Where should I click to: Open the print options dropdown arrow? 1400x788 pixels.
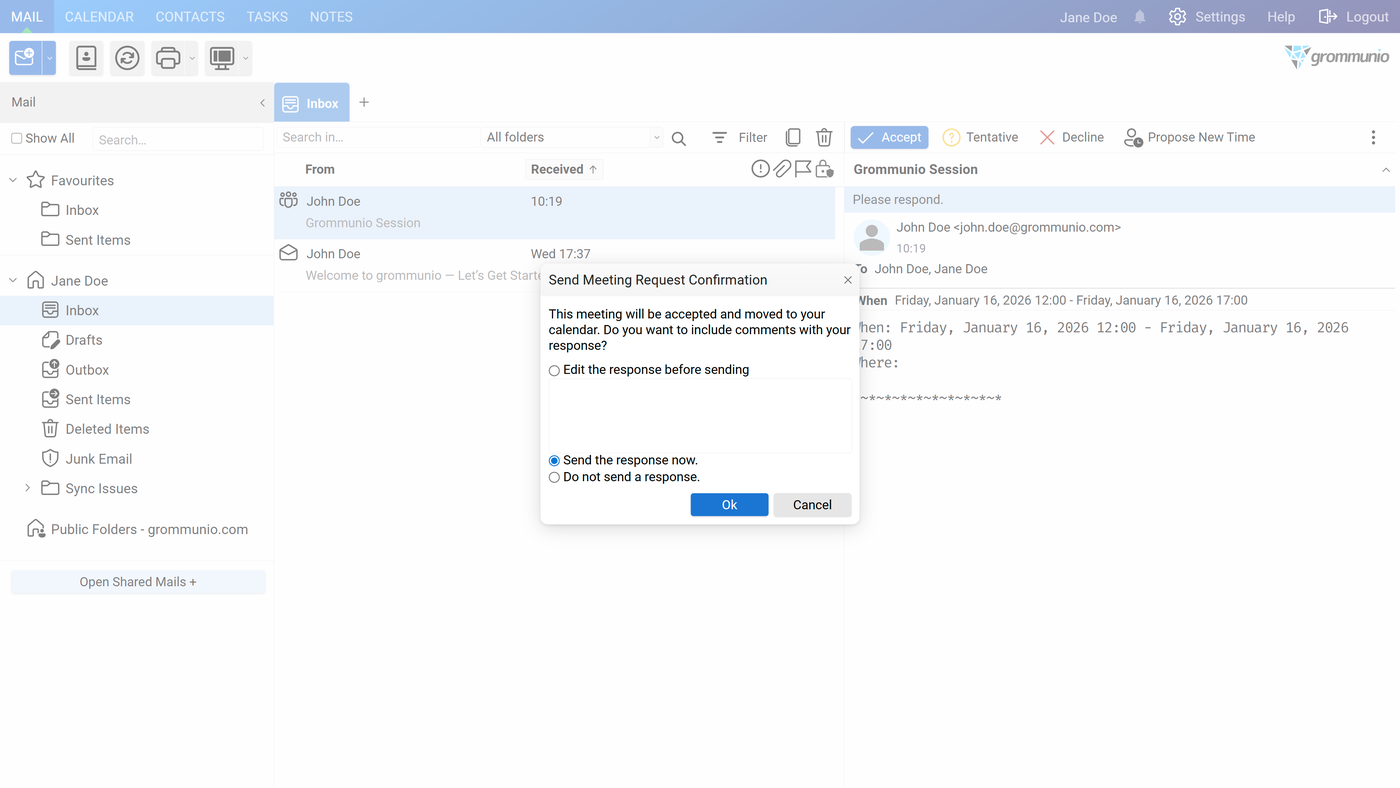[192, 58]
